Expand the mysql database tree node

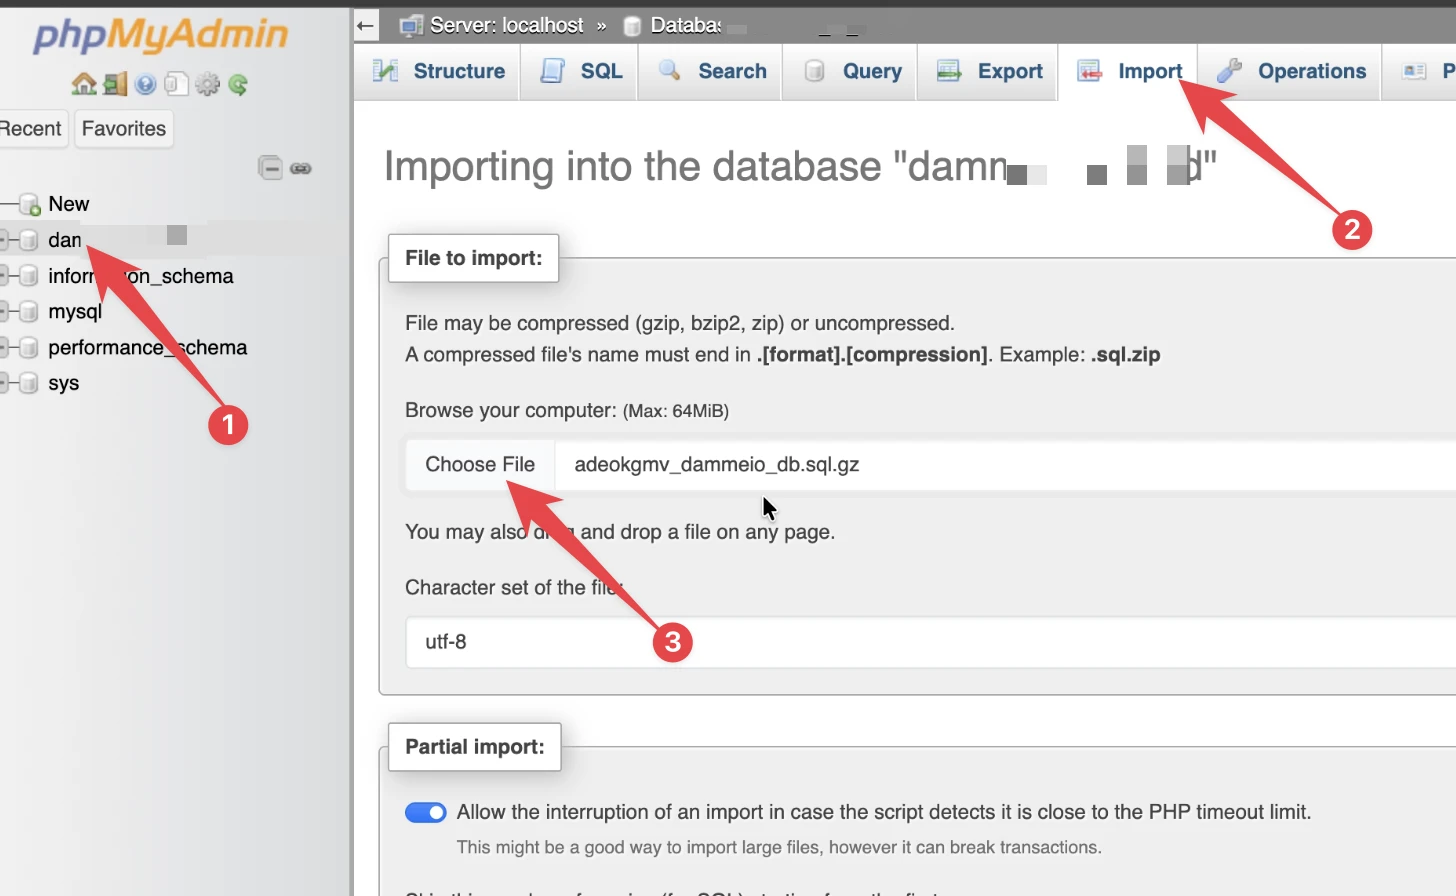click(4, 312)
